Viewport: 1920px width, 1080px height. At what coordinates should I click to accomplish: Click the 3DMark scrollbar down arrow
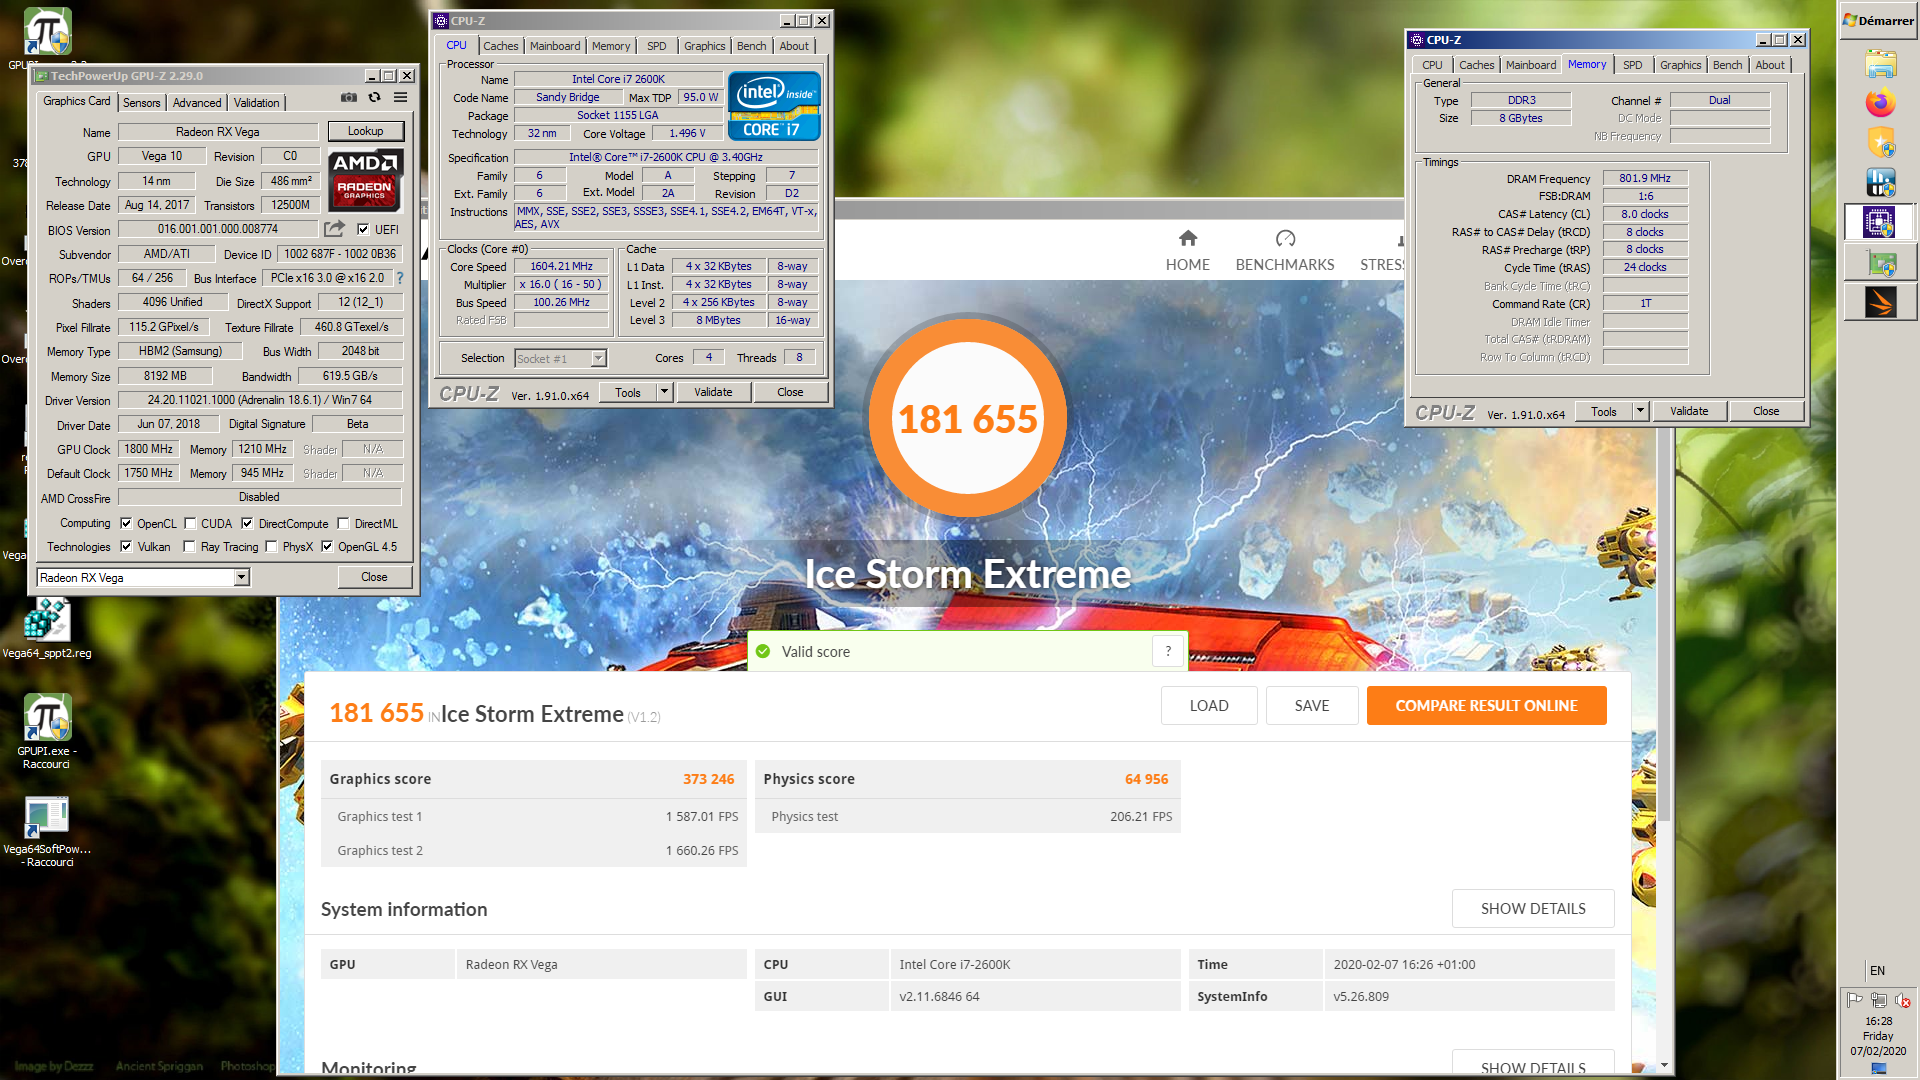(x=1664, y=1065)
